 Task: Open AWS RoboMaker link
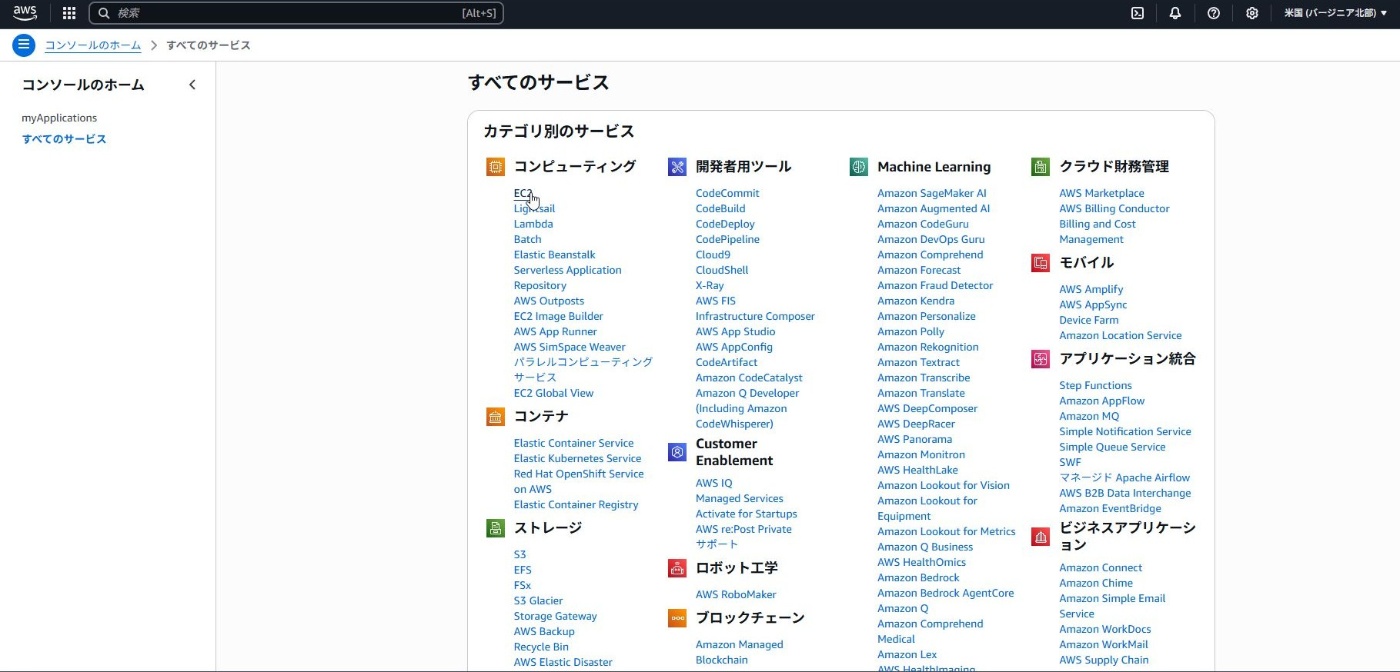coord(735,594)
